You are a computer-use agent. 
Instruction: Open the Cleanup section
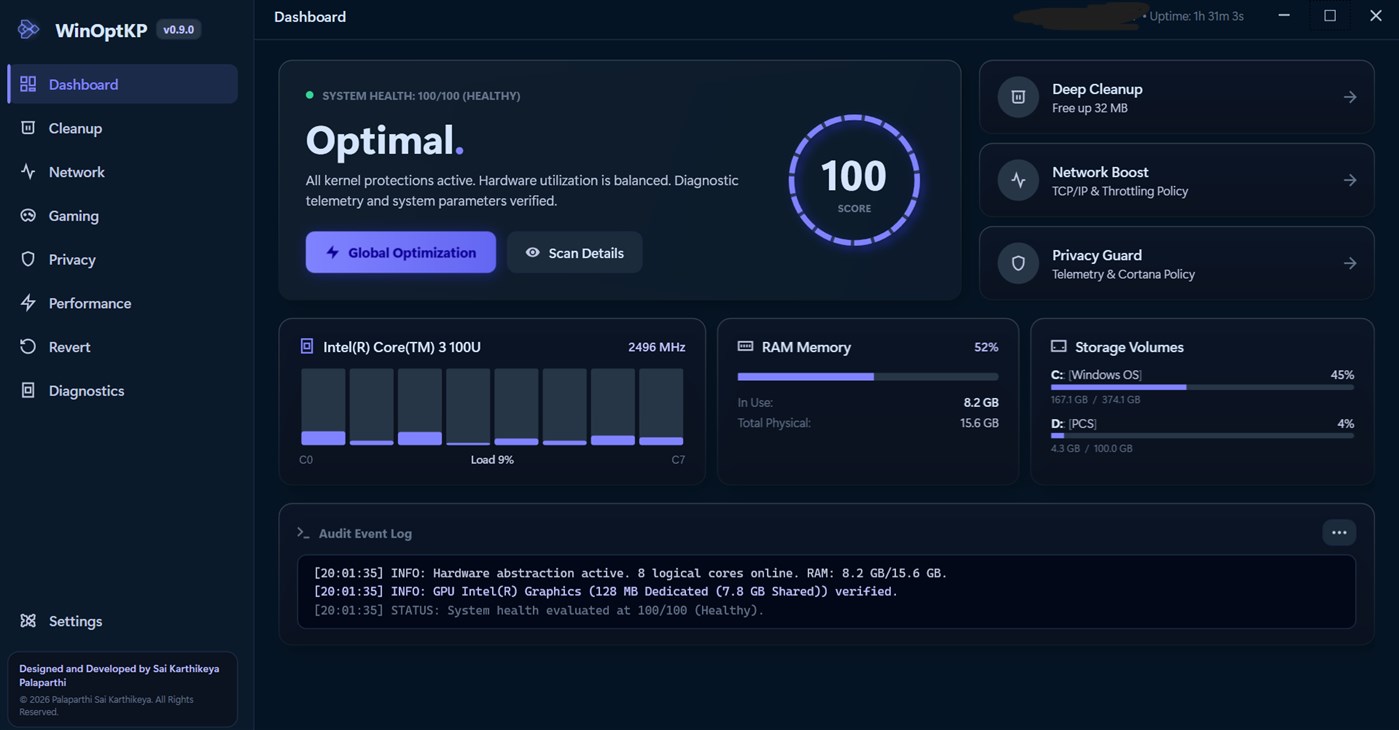tap(123, 128)
